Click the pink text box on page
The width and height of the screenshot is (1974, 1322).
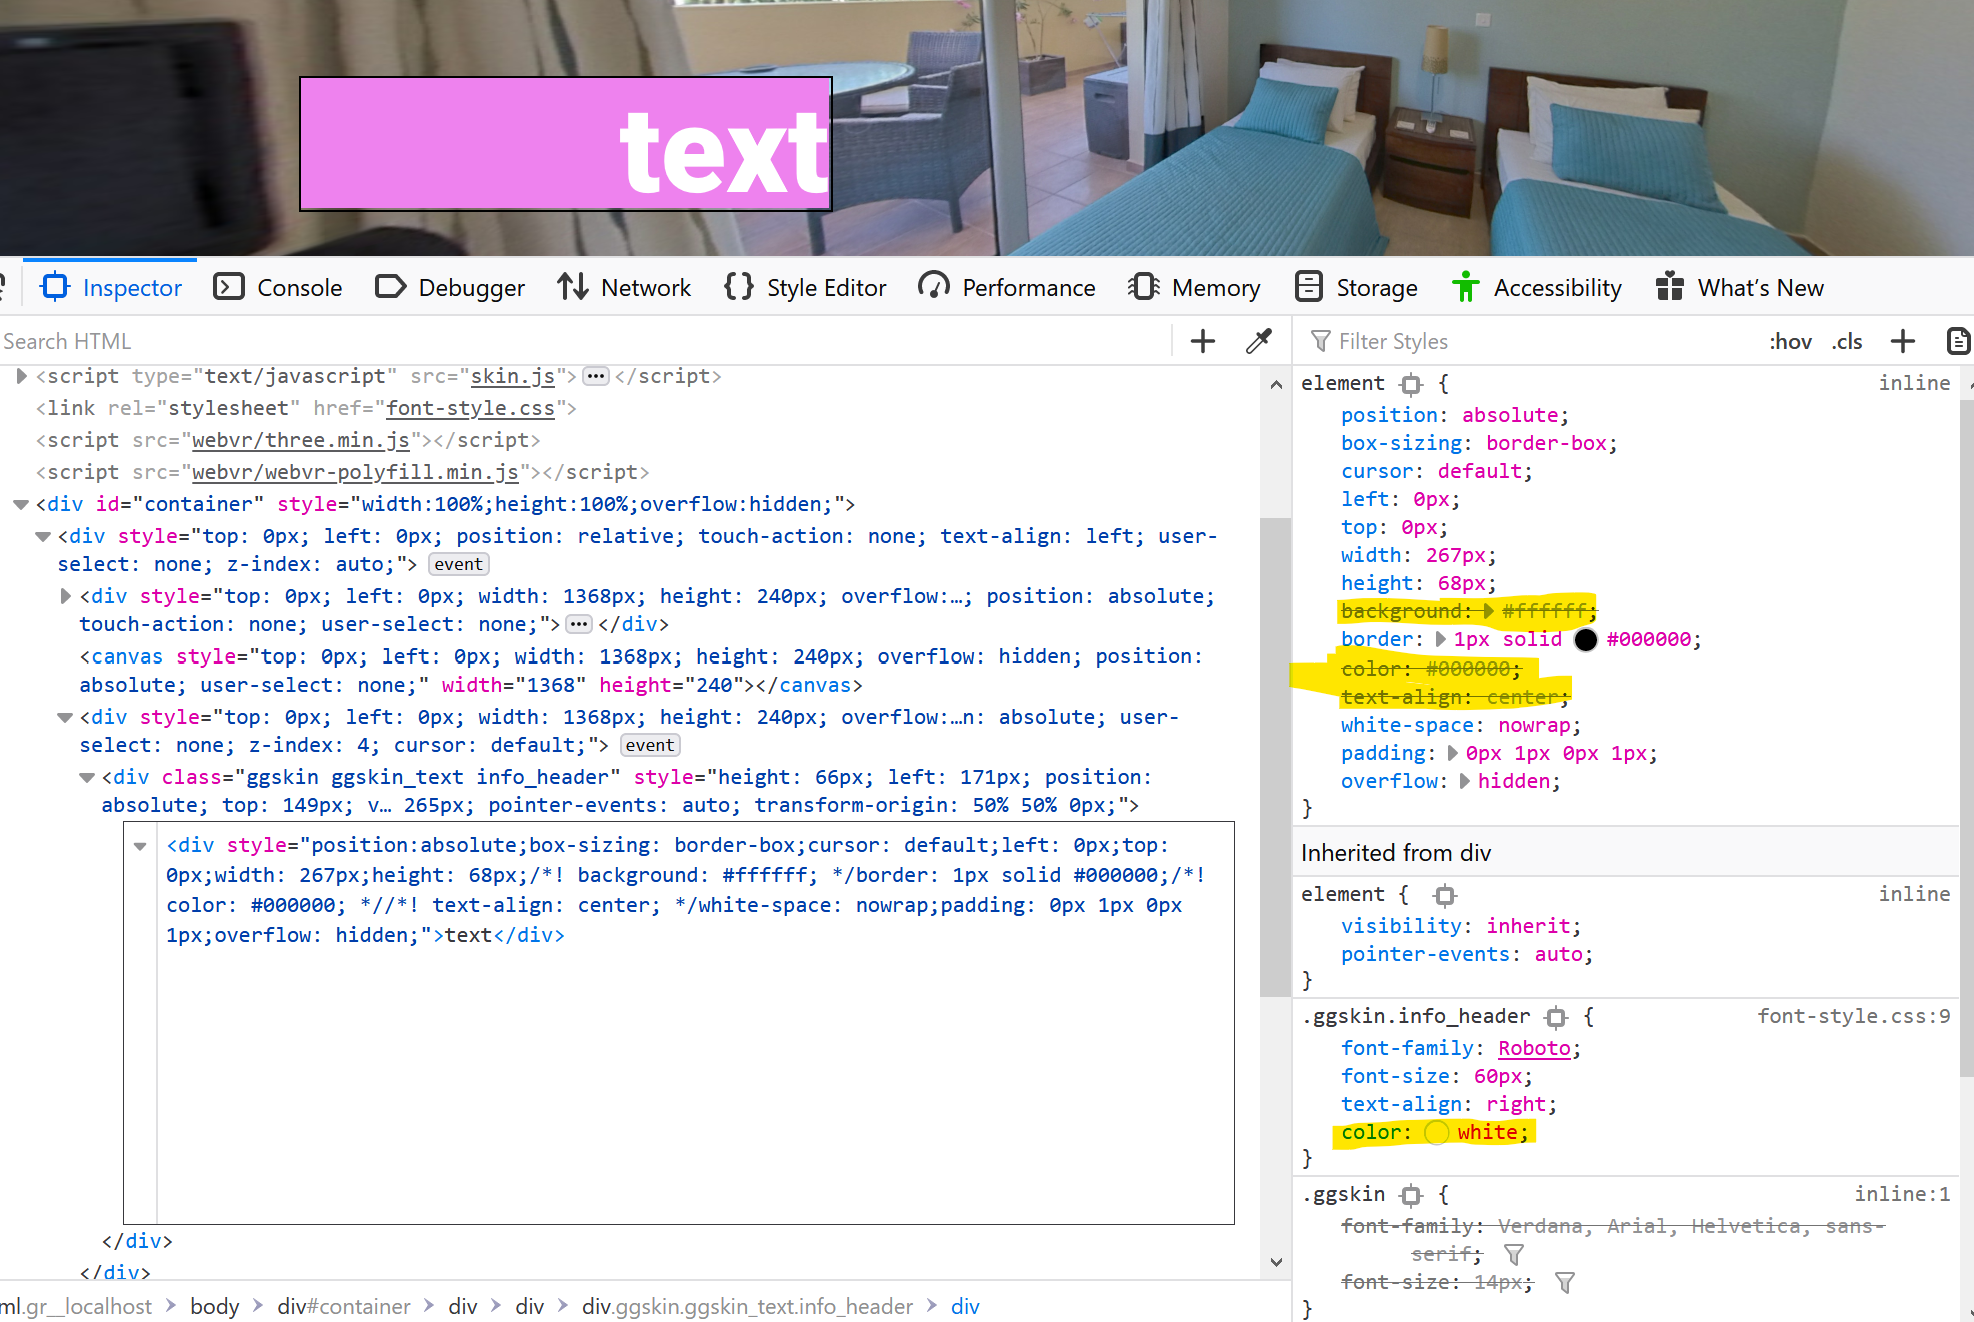566,144
